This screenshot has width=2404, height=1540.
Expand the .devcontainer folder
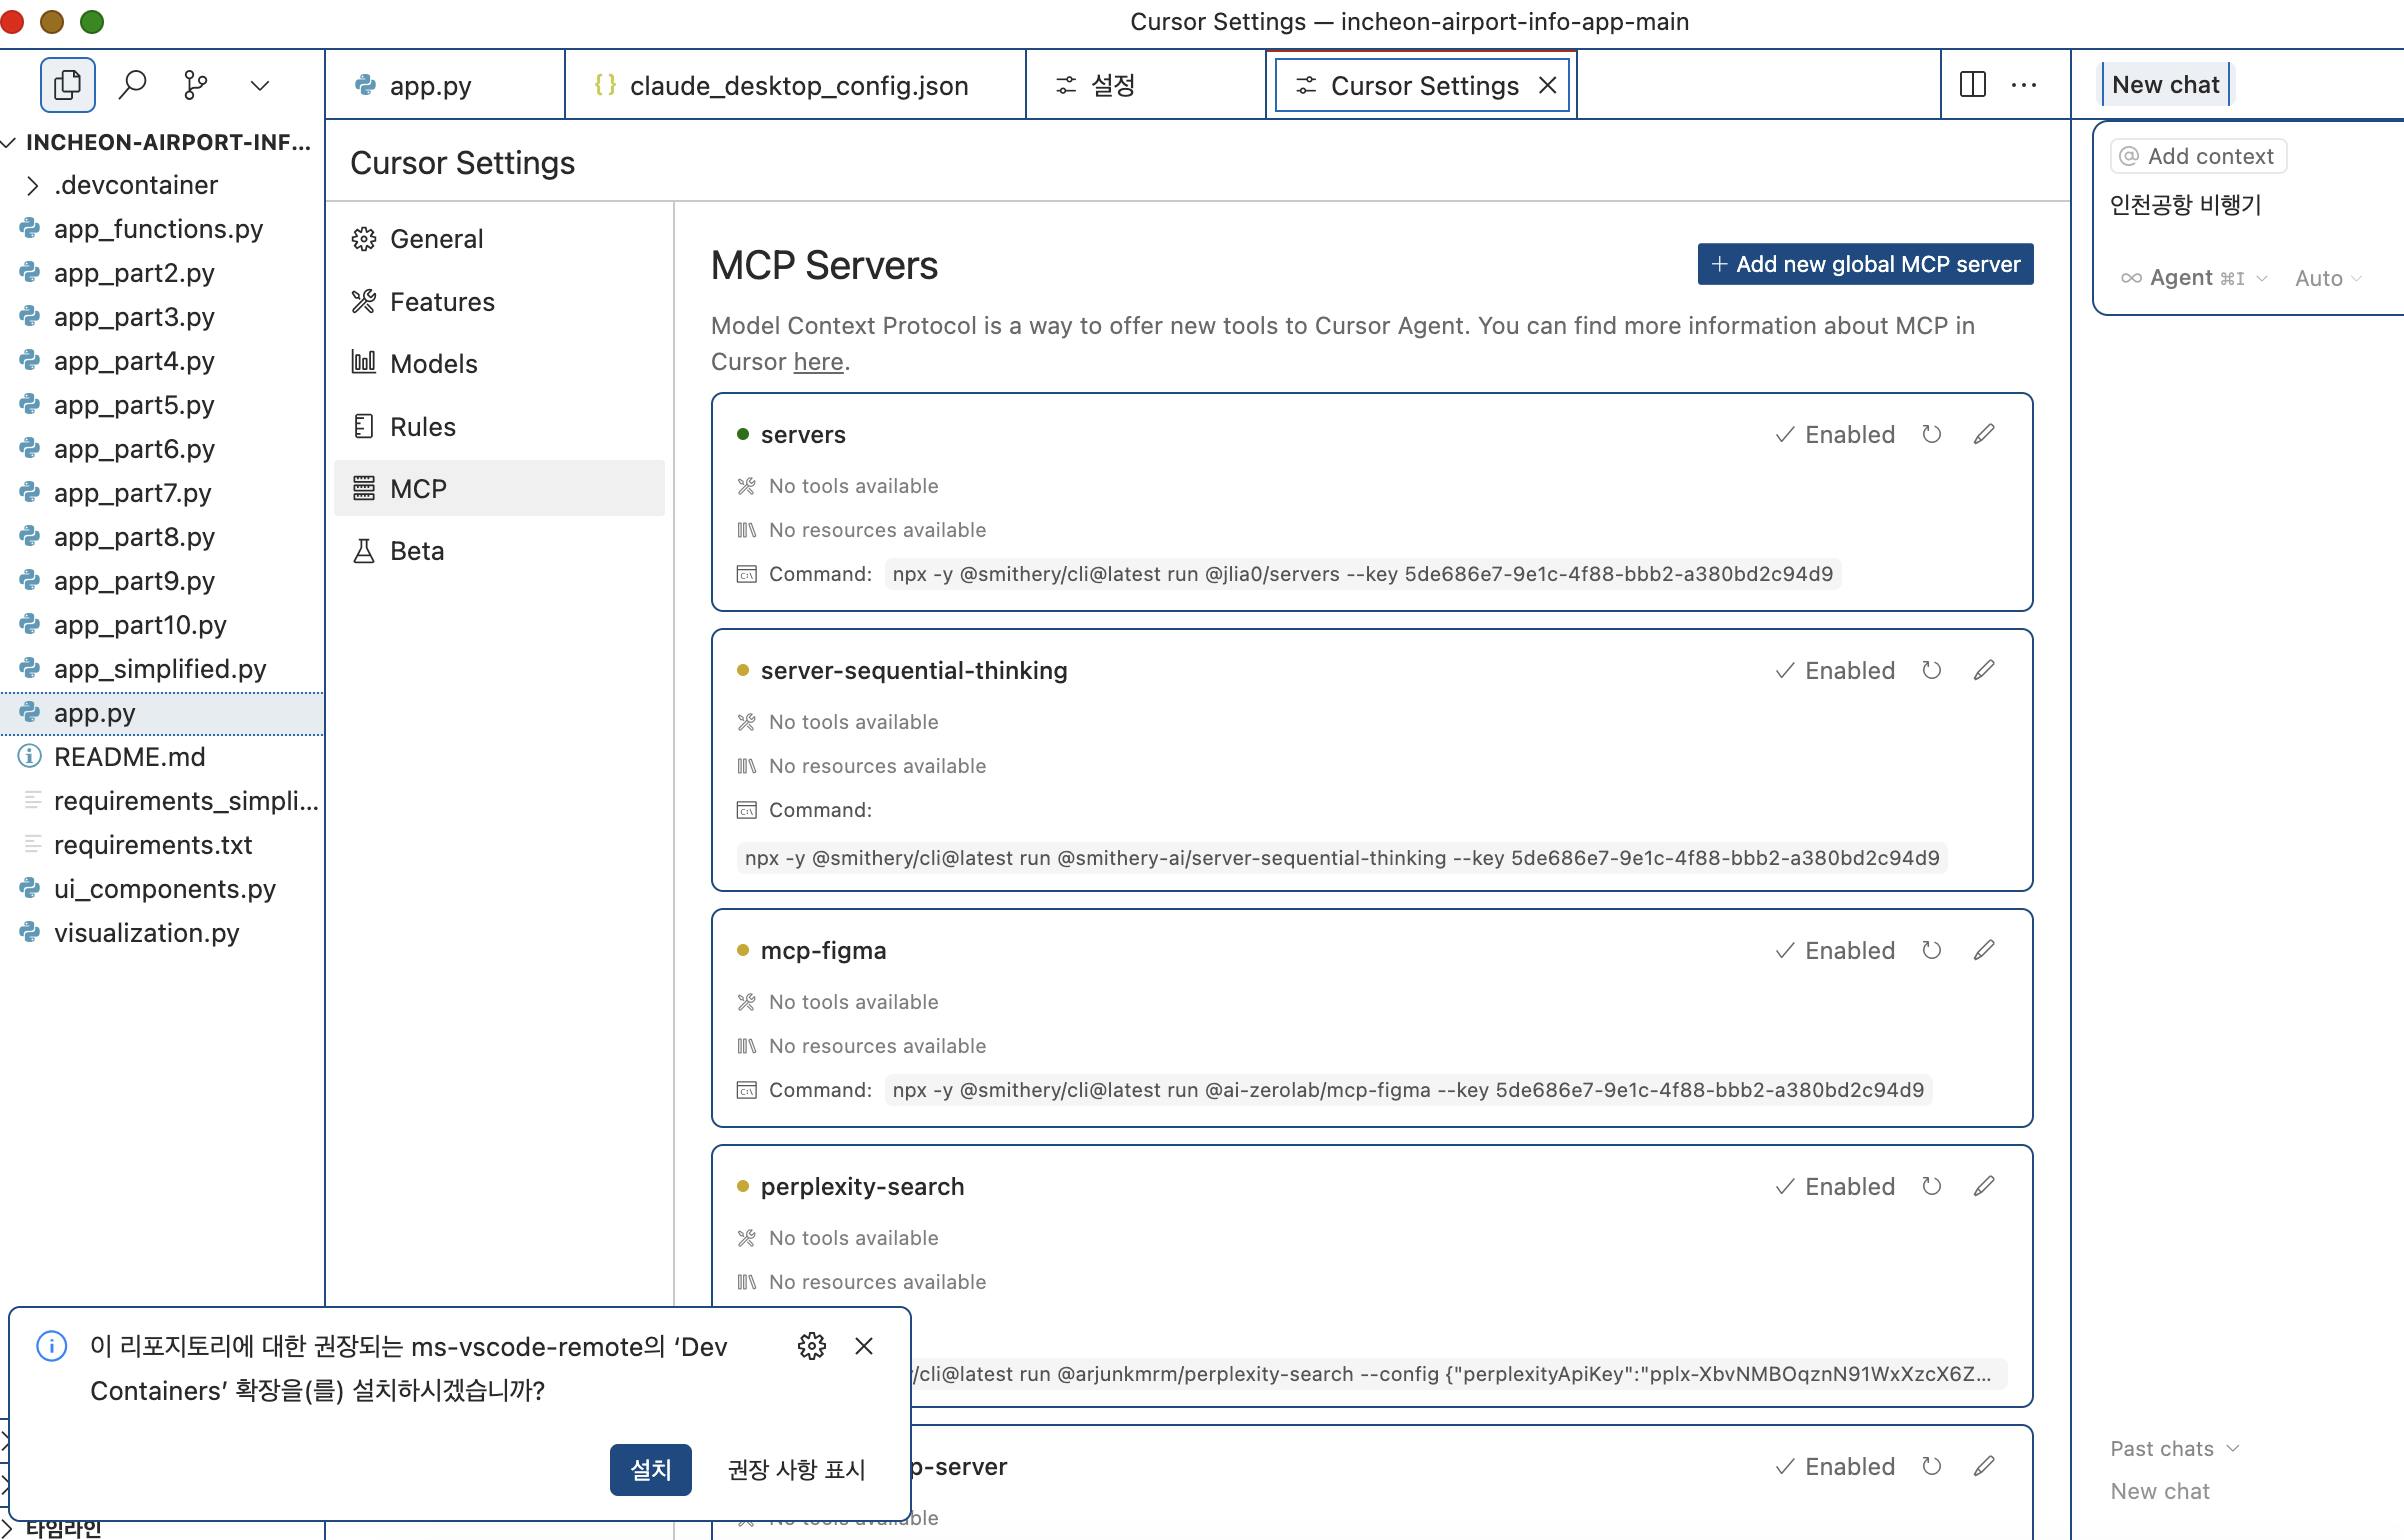click(135, 185)
